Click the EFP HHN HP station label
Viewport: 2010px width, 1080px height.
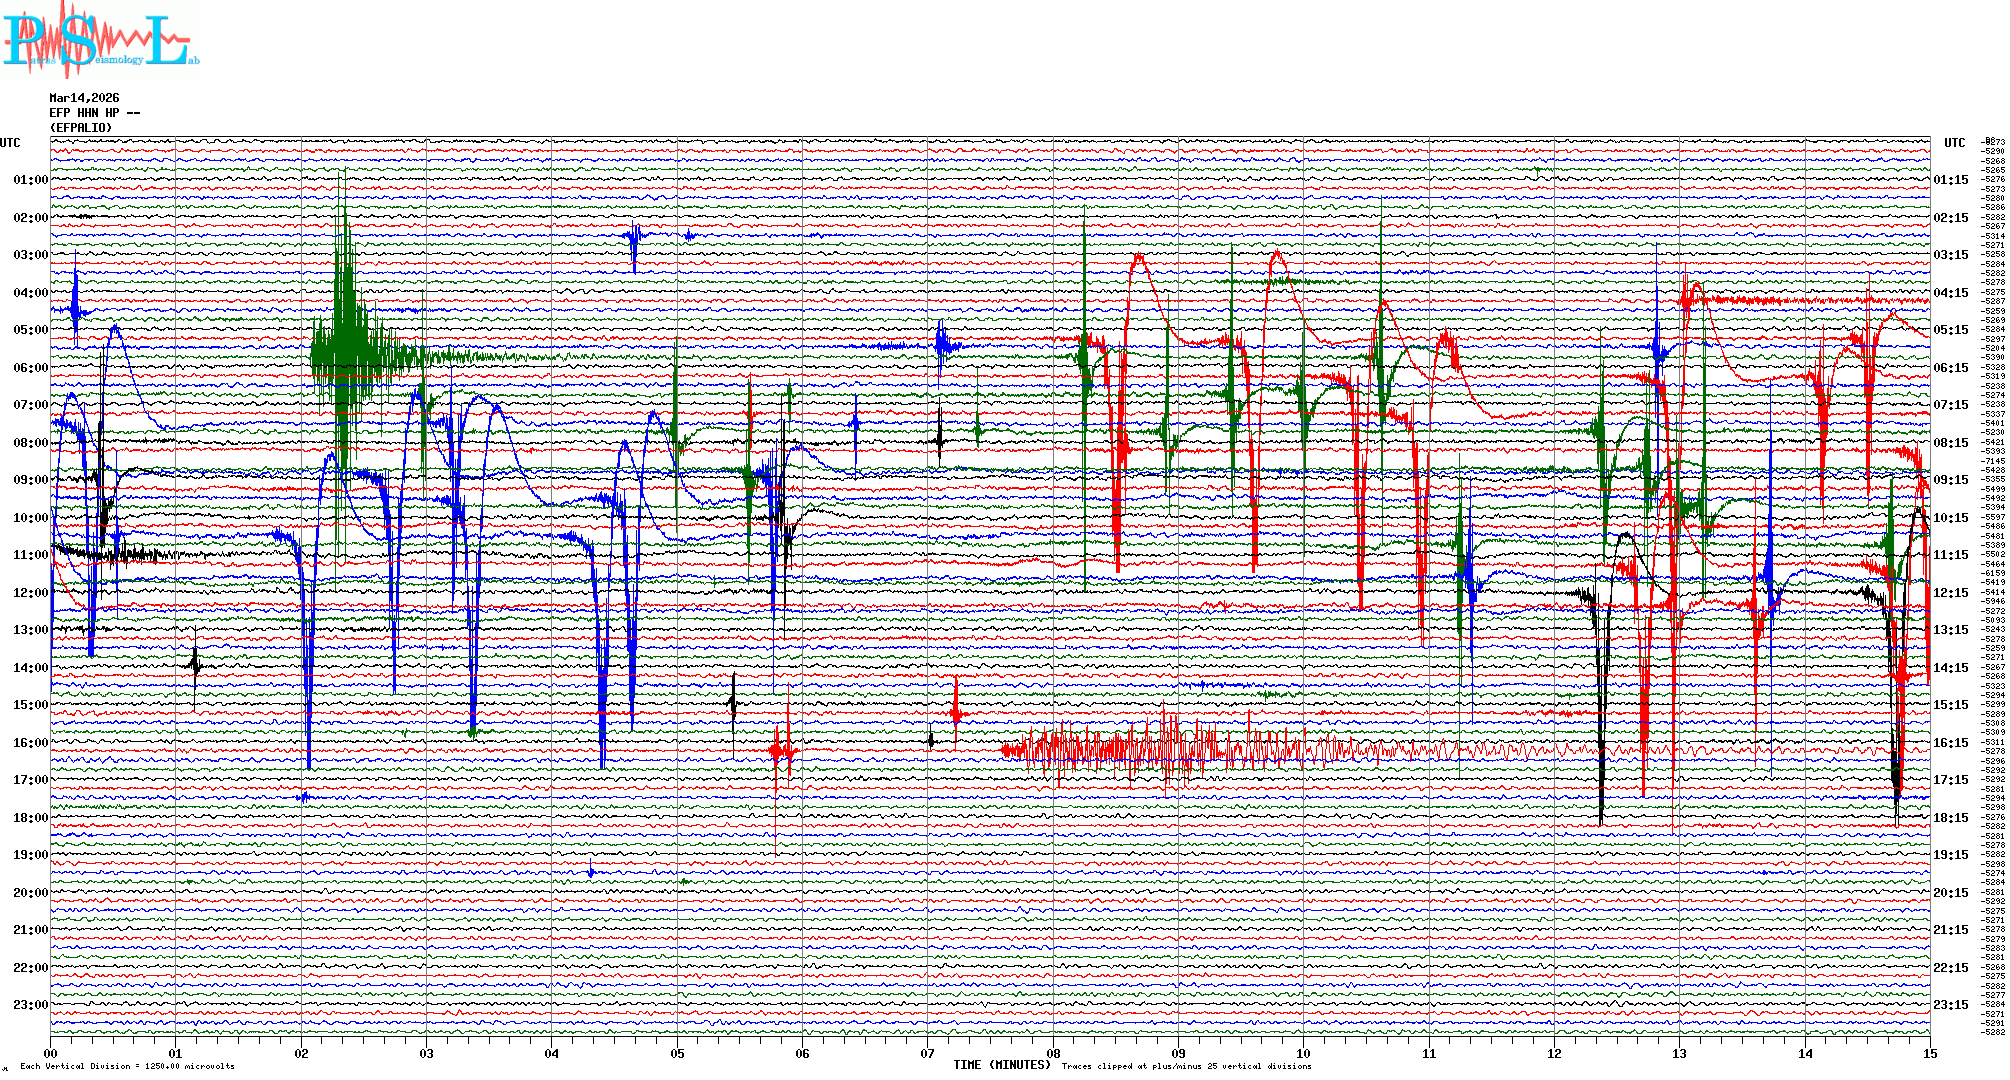pyautogui.click(x=93, y=113)
